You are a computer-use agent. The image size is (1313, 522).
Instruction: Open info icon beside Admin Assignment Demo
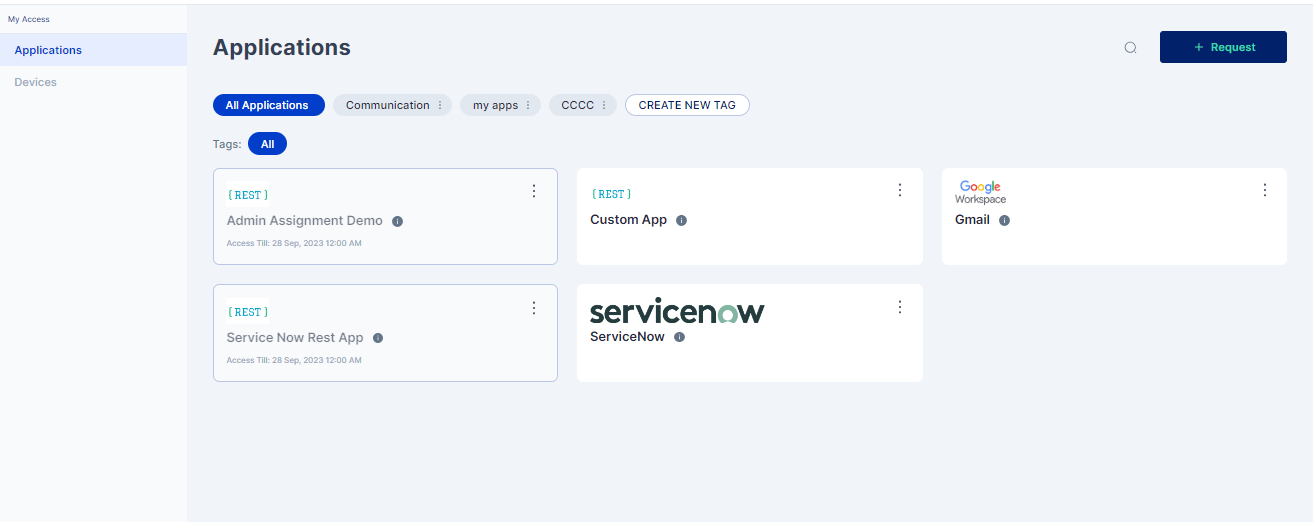(397, 221)
